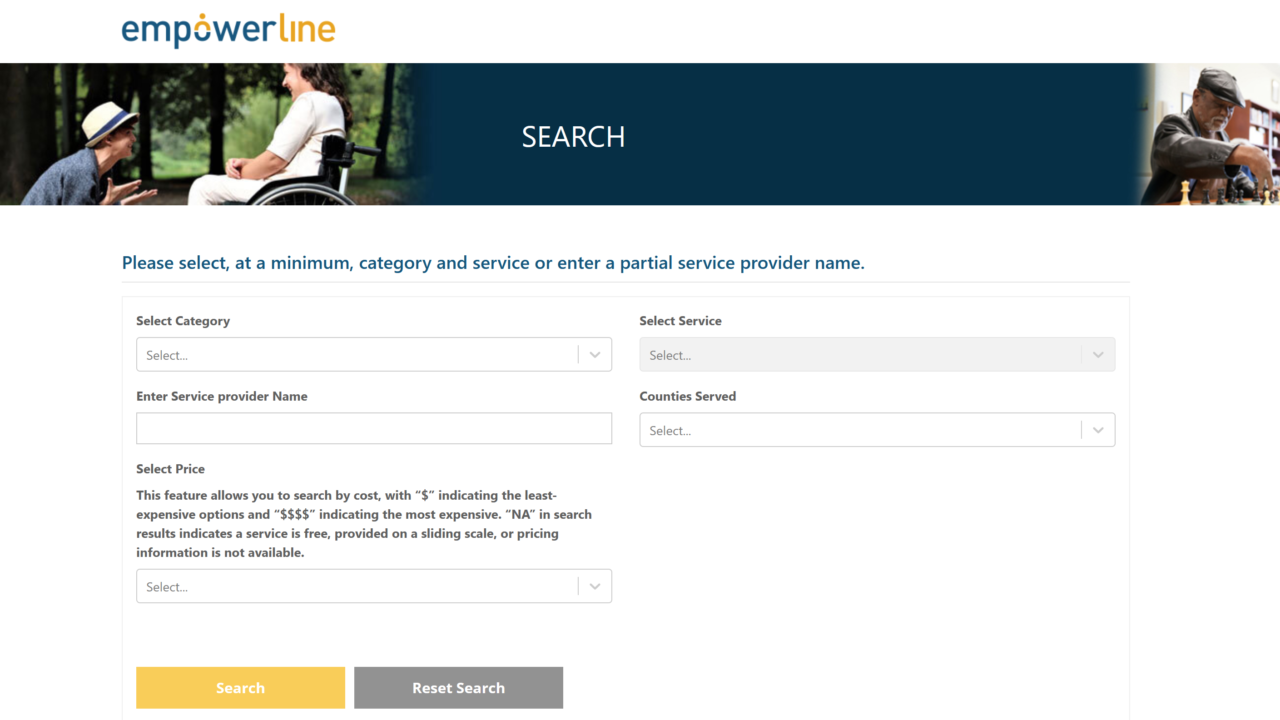1280x720 pixels.
Task: Click the "Select Price" field label
Action: coord(170,469)
